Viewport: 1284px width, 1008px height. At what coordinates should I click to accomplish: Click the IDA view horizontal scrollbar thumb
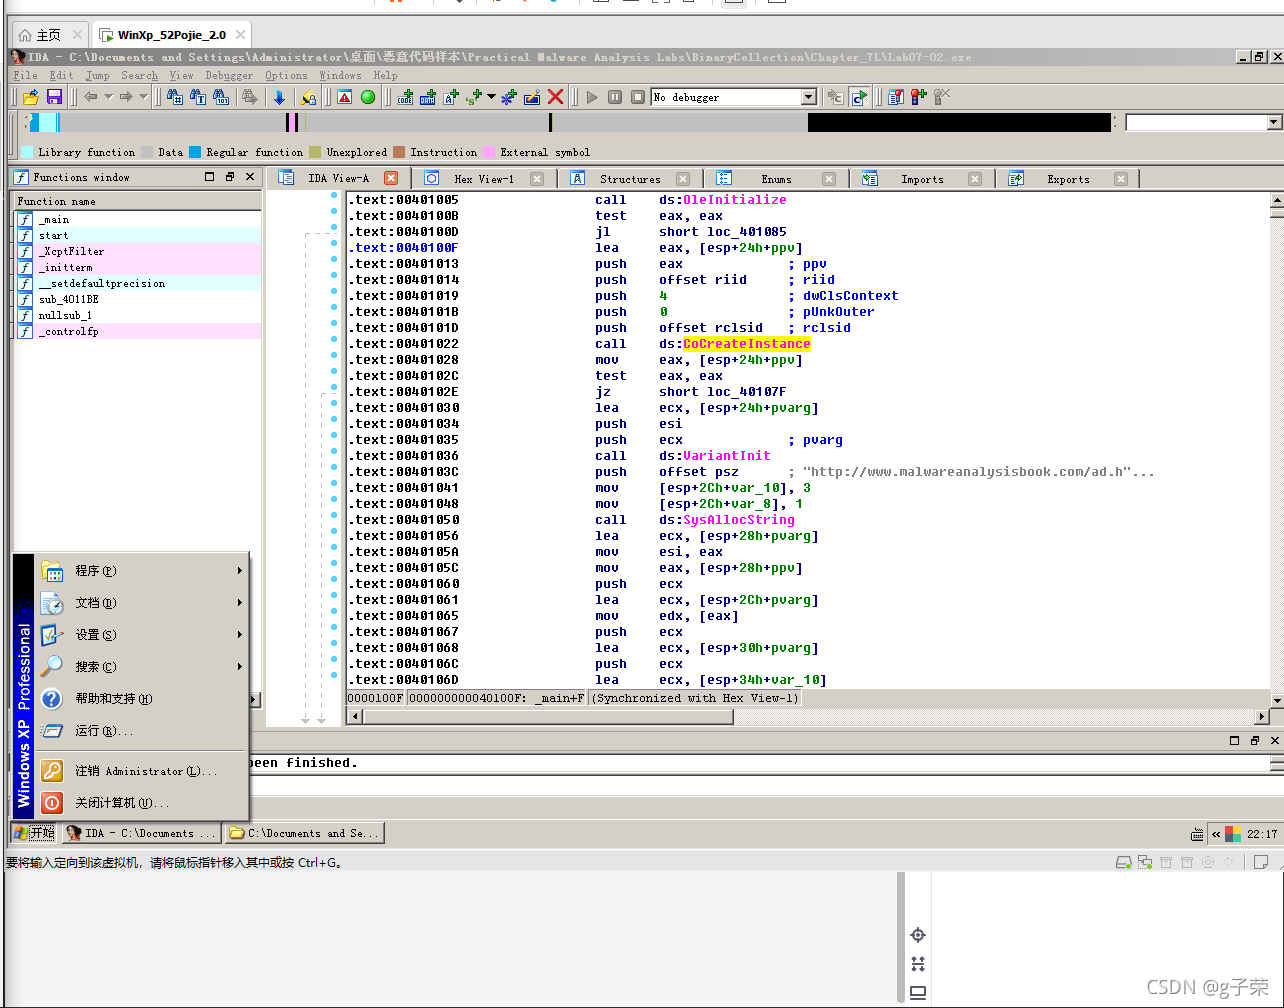pos(547,716)
